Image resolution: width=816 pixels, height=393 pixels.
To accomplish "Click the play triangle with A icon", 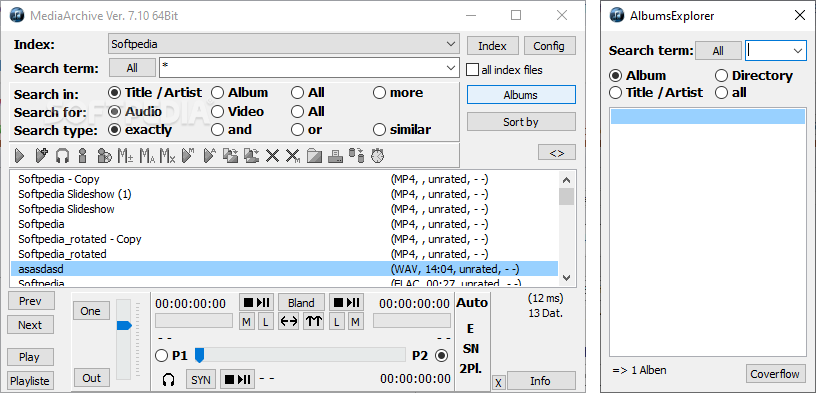I will [209, 156].
